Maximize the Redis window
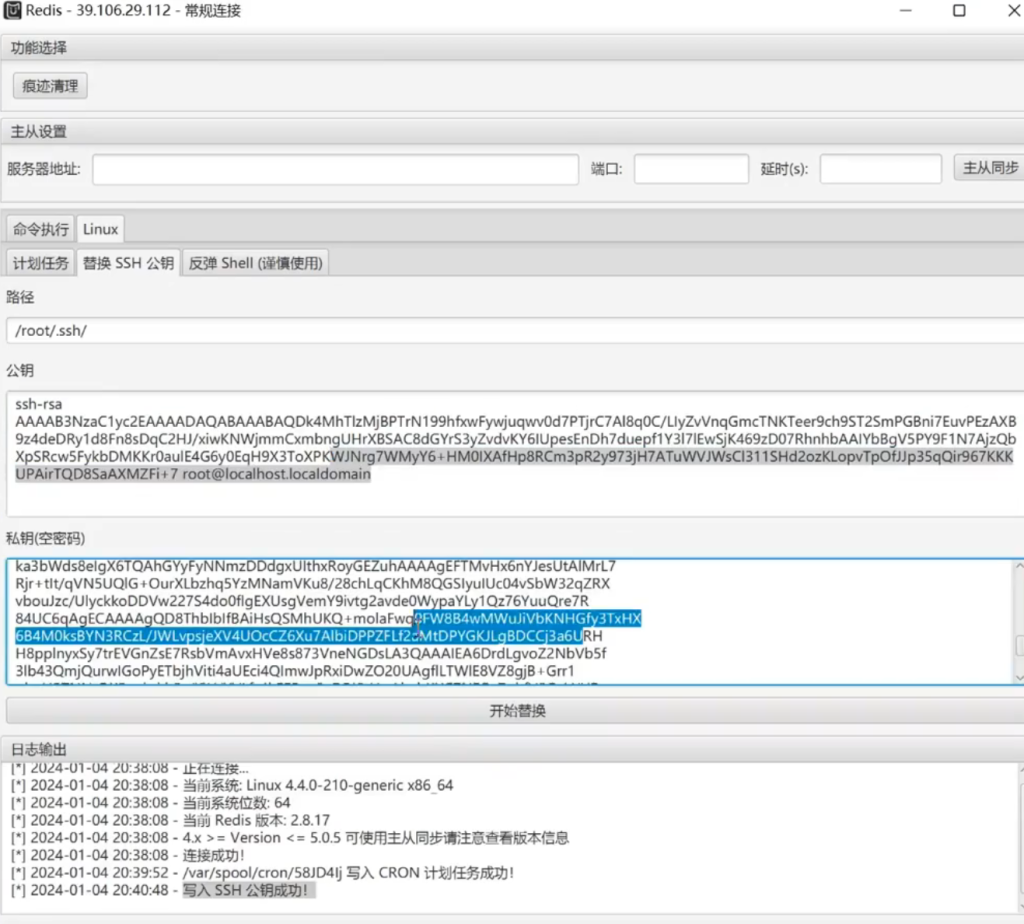This screenshot has height=924, width=1024. (959, 11)
